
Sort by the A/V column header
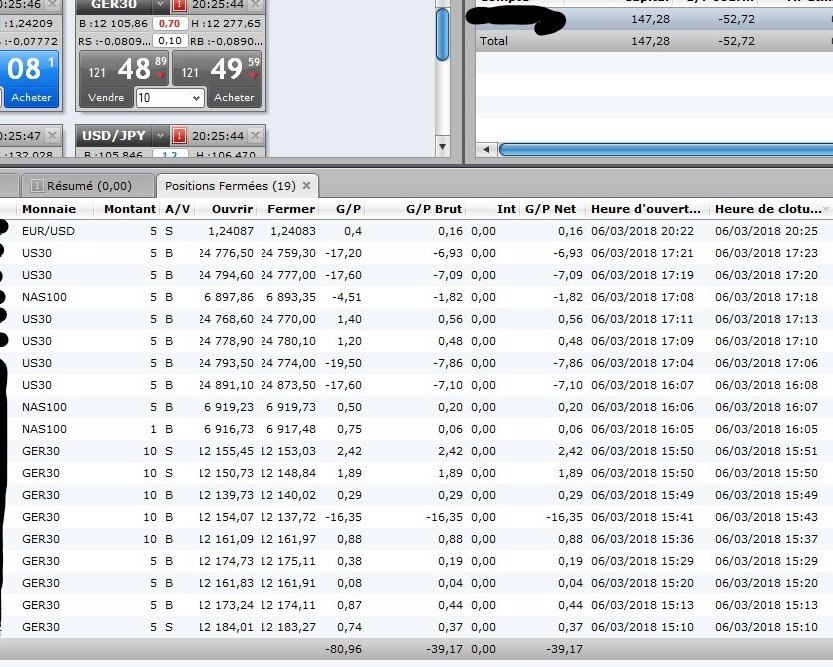click(x=177, y=209)
